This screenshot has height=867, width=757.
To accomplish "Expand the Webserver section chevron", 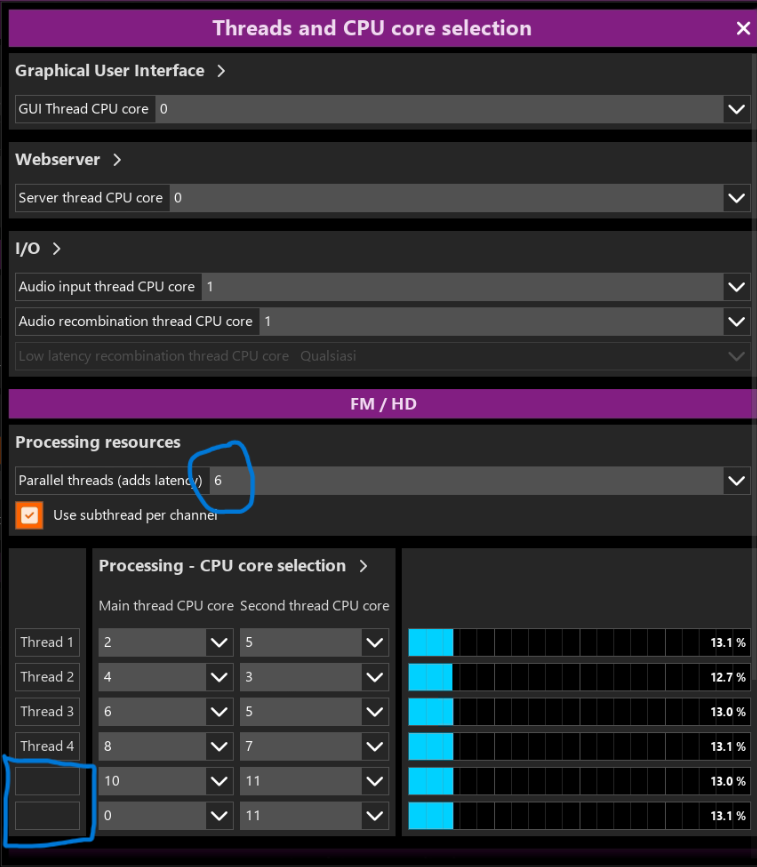I will tap(117, 160).
